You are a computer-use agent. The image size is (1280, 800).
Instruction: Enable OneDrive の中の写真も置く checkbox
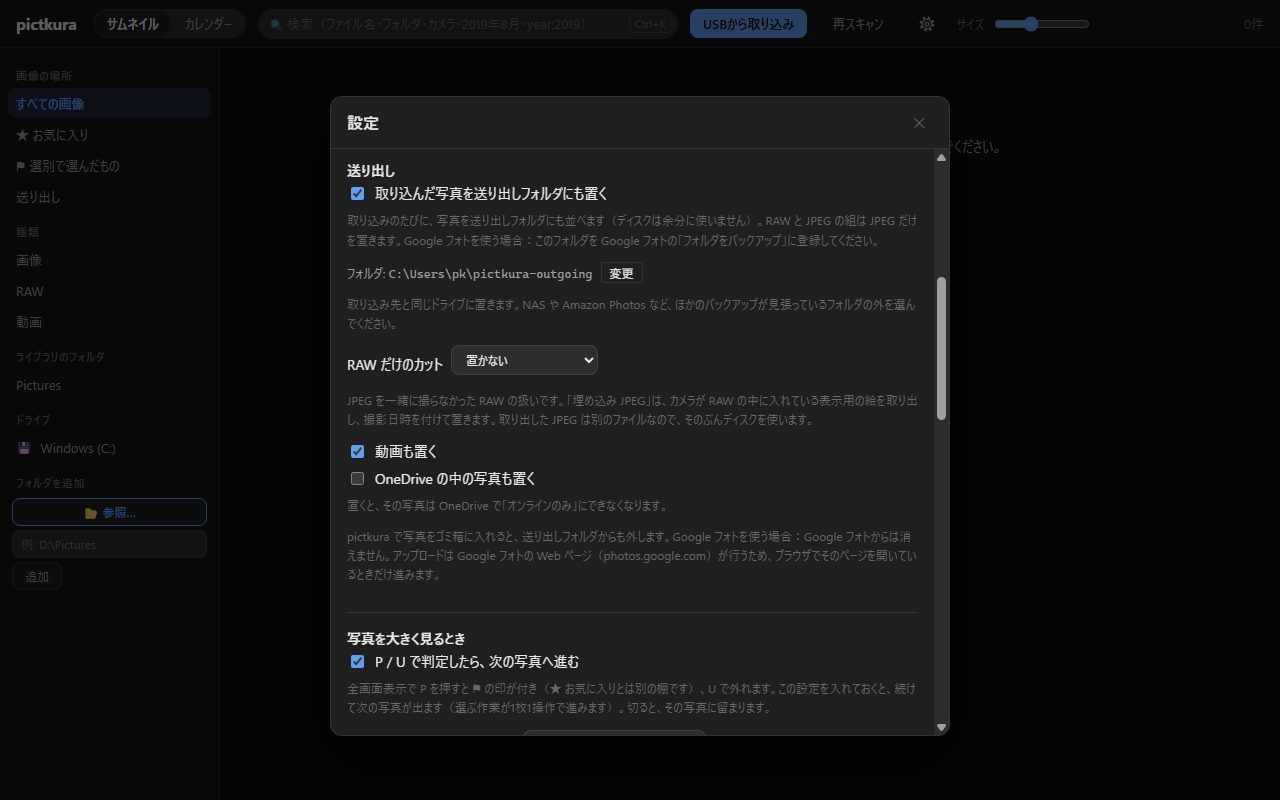[x=357, y=478]
